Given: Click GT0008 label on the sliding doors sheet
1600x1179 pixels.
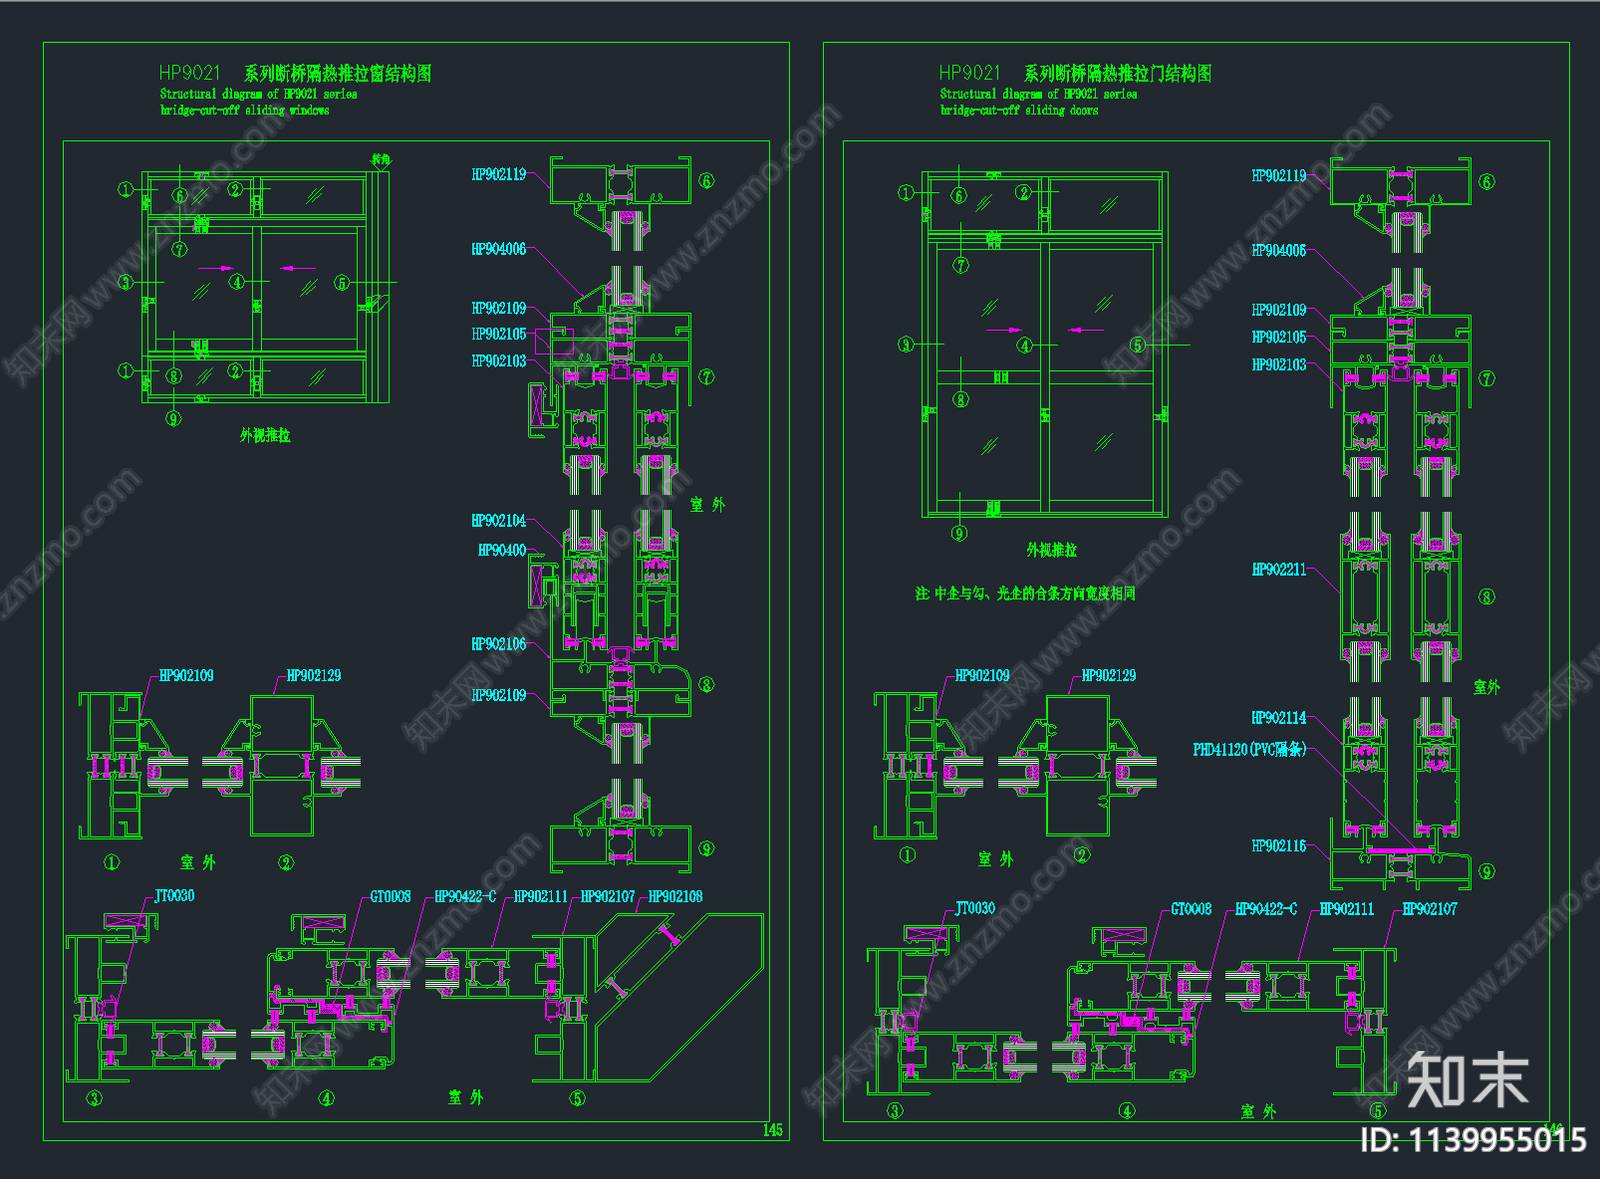Looking at the screenshot, I should (1191, 909).
